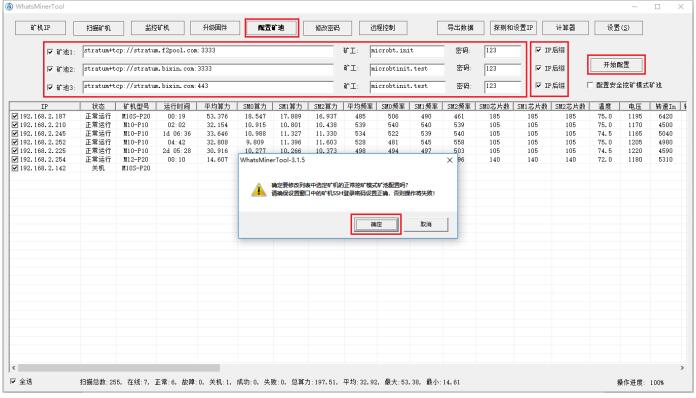
Task: Click pool 3 URL field ending in 443
Action: click(x=208, y=87)
